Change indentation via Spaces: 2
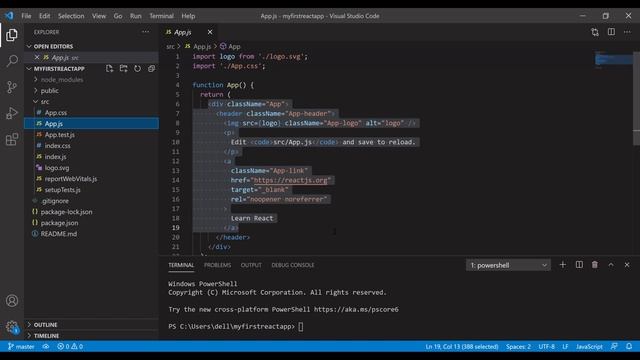The width and height of the screenshot is (640, 360). click(x=518, y=347)
